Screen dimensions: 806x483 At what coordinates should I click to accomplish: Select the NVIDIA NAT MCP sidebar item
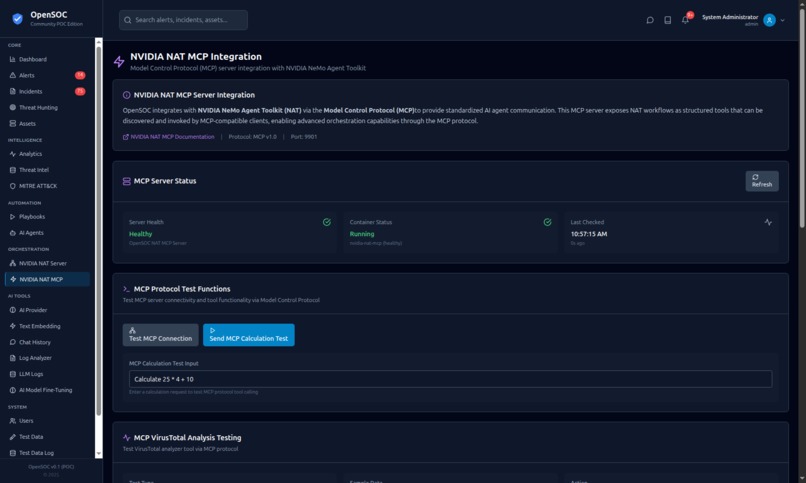tap(47, 279)
